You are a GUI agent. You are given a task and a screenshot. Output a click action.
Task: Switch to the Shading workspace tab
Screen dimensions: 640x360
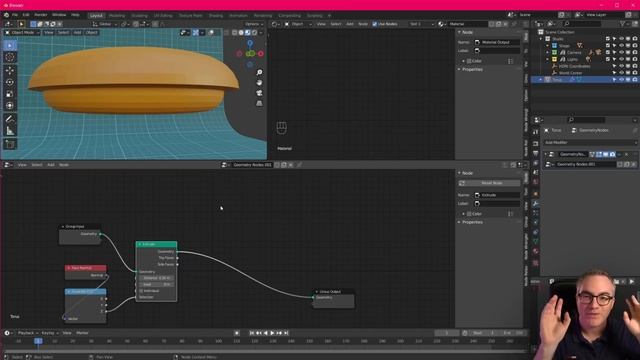pos(216,16)
